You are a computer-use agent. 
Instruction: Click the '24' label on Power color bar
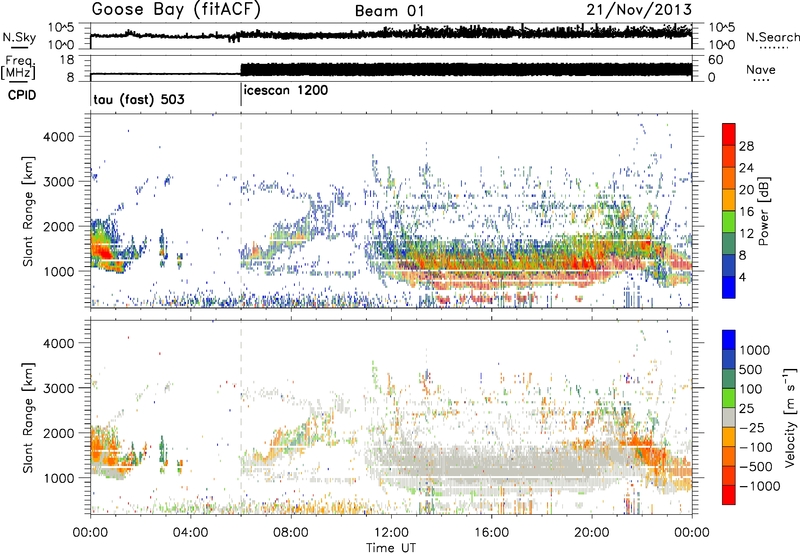point(746,168)
